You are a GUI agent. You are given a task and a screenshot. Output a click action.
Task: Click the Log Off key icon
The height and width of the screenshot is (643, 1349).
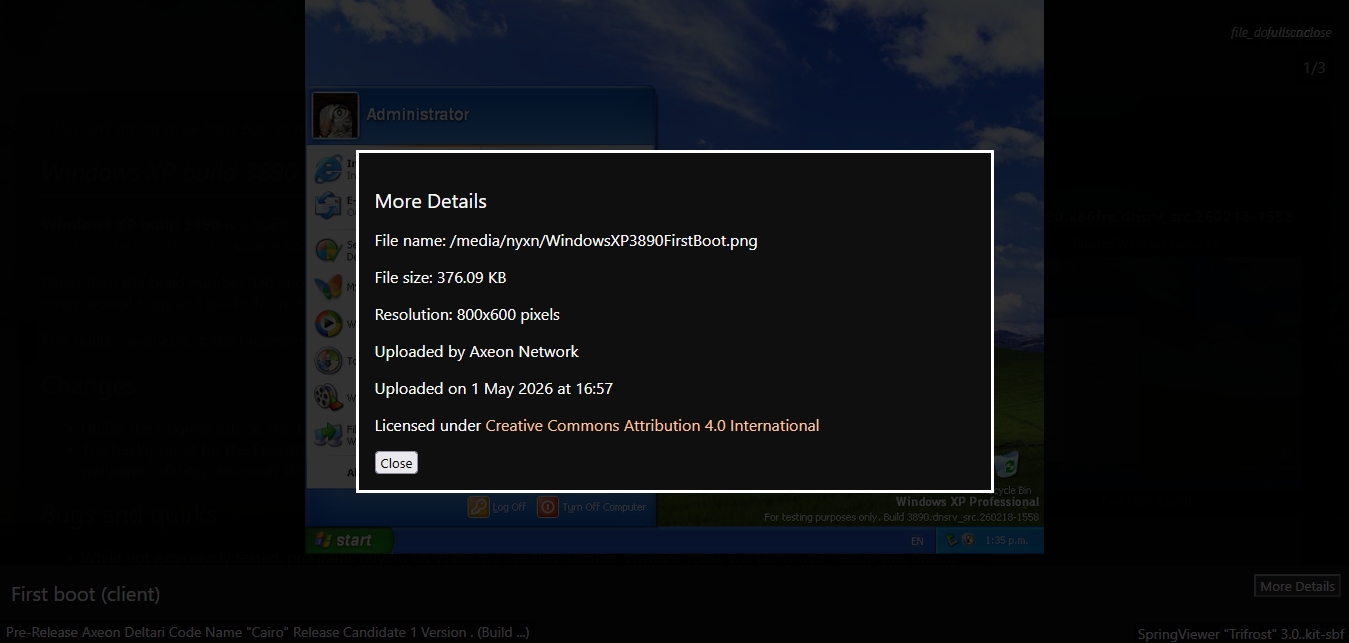pos(478,507)
